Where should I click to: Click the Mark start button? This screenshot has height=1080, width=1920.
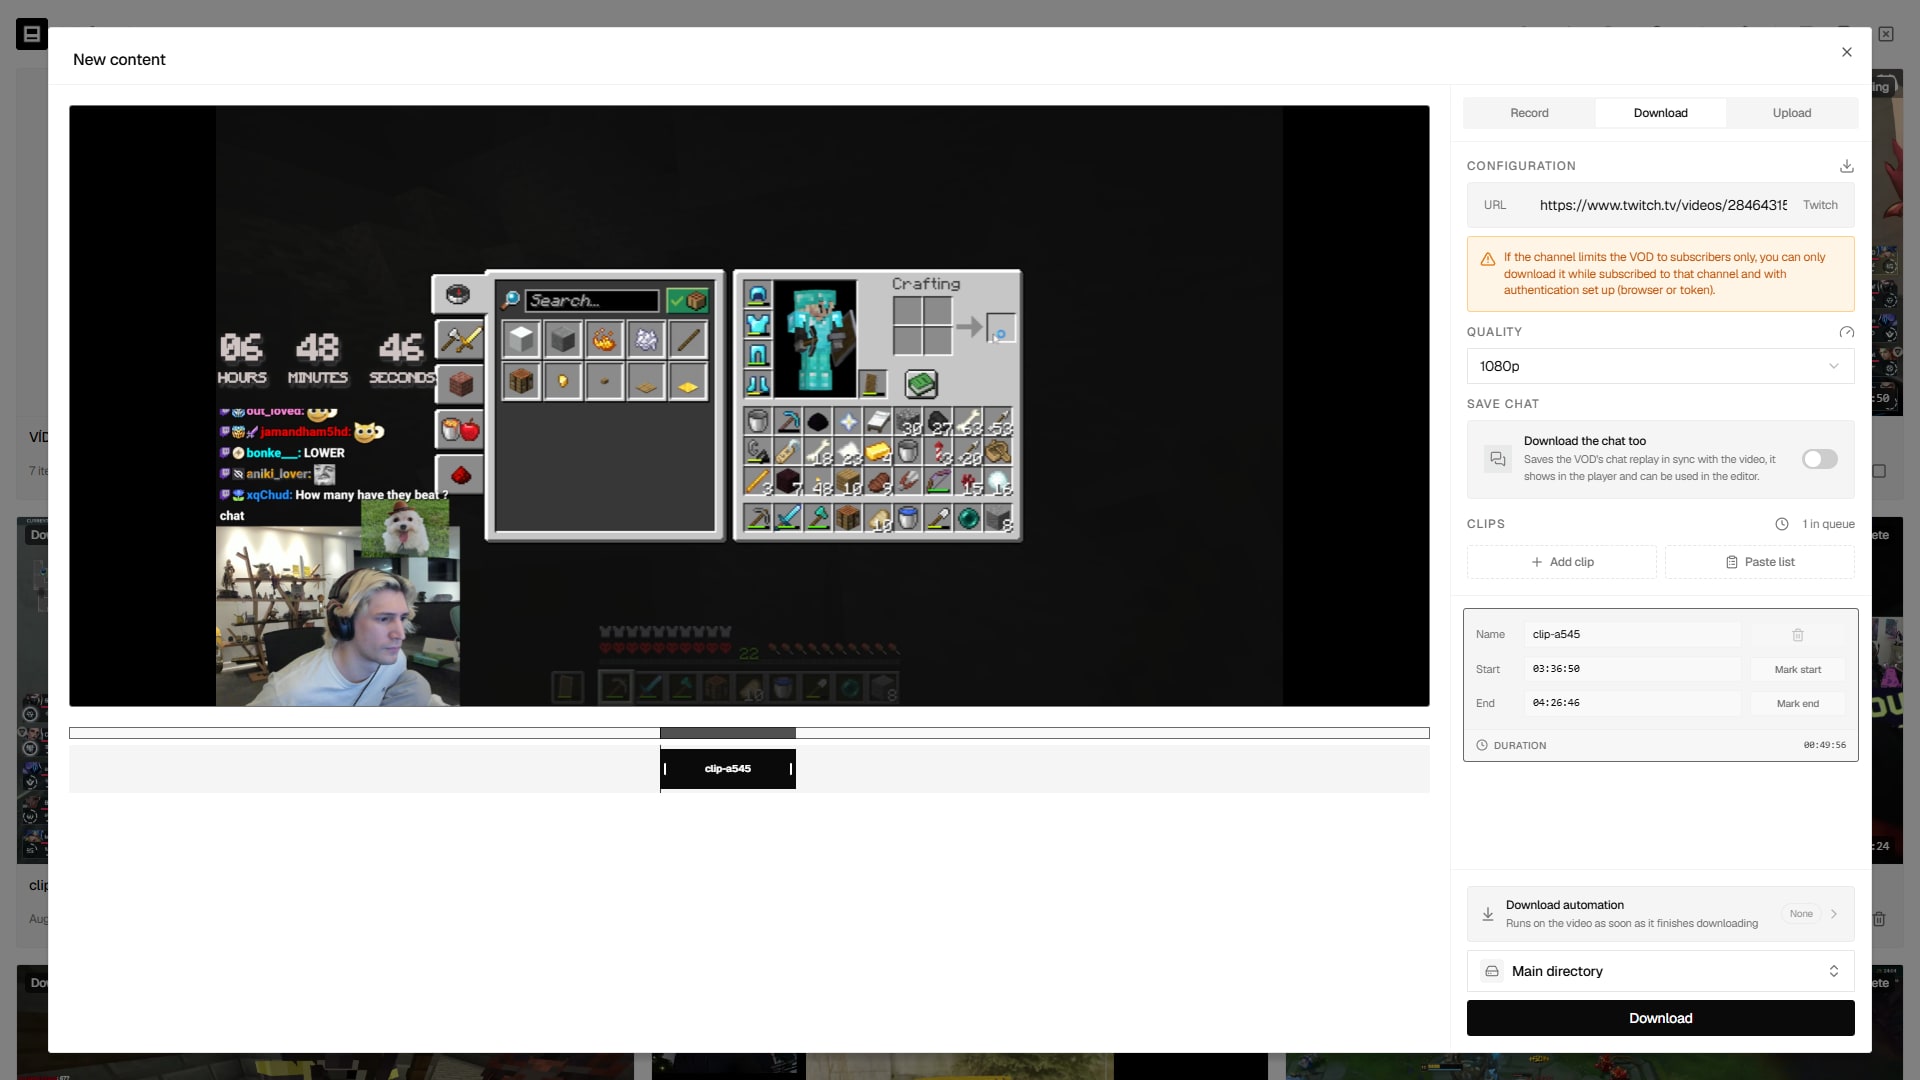[1797, 669]
